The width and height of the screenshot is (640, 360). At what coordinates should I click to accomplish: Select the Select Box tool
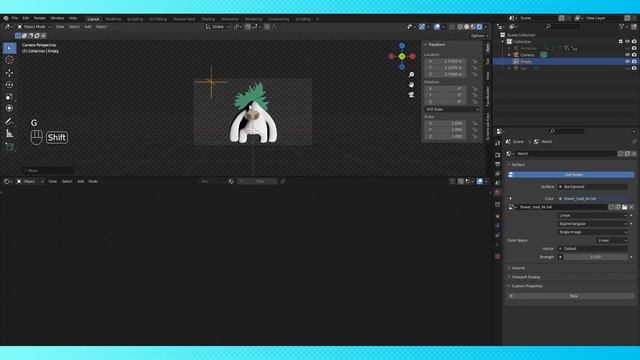click(x=9, y=48)
